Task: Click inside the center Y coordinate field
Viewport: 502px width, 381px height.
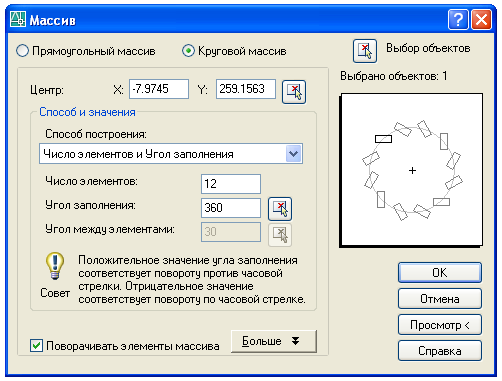Action: [x=246, y=89]
